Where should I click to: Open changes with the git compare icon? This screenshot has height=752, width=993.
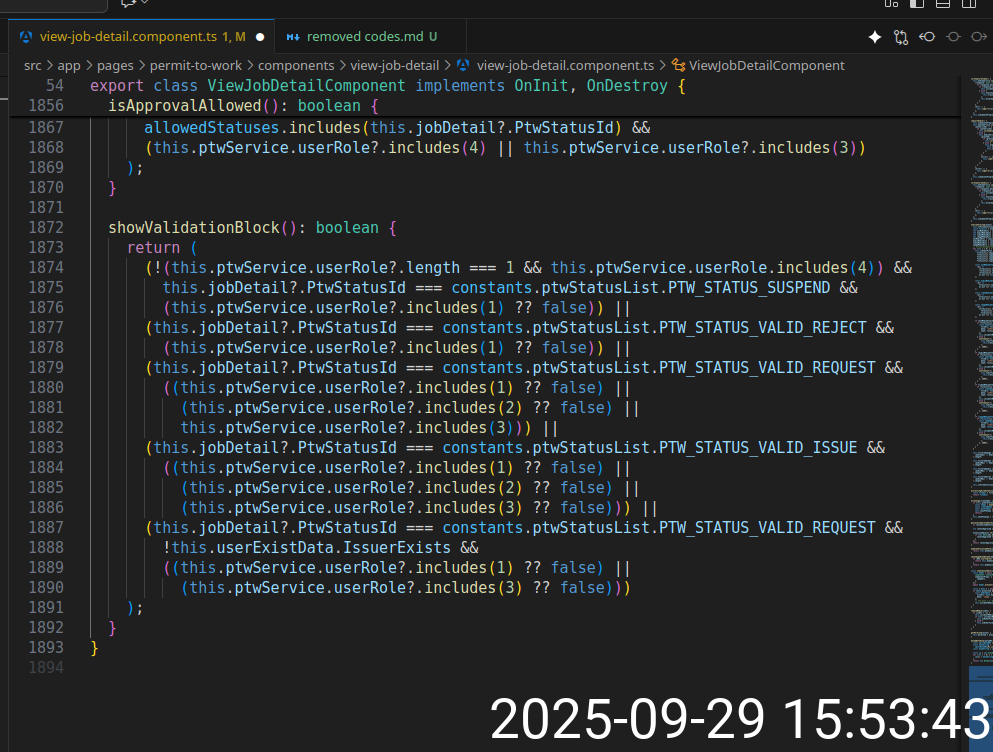(901, 37)
